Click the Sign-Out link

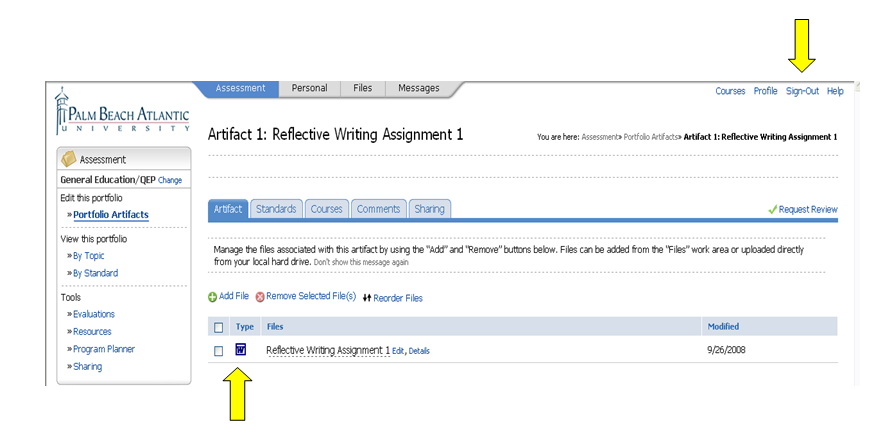click(802, 91)
